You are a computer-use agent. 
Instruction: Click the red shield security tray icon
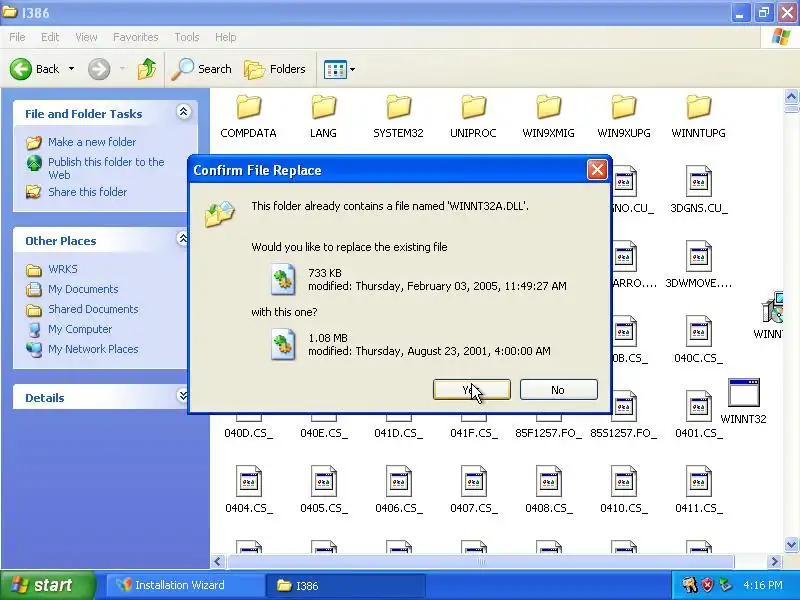(707, 585)
